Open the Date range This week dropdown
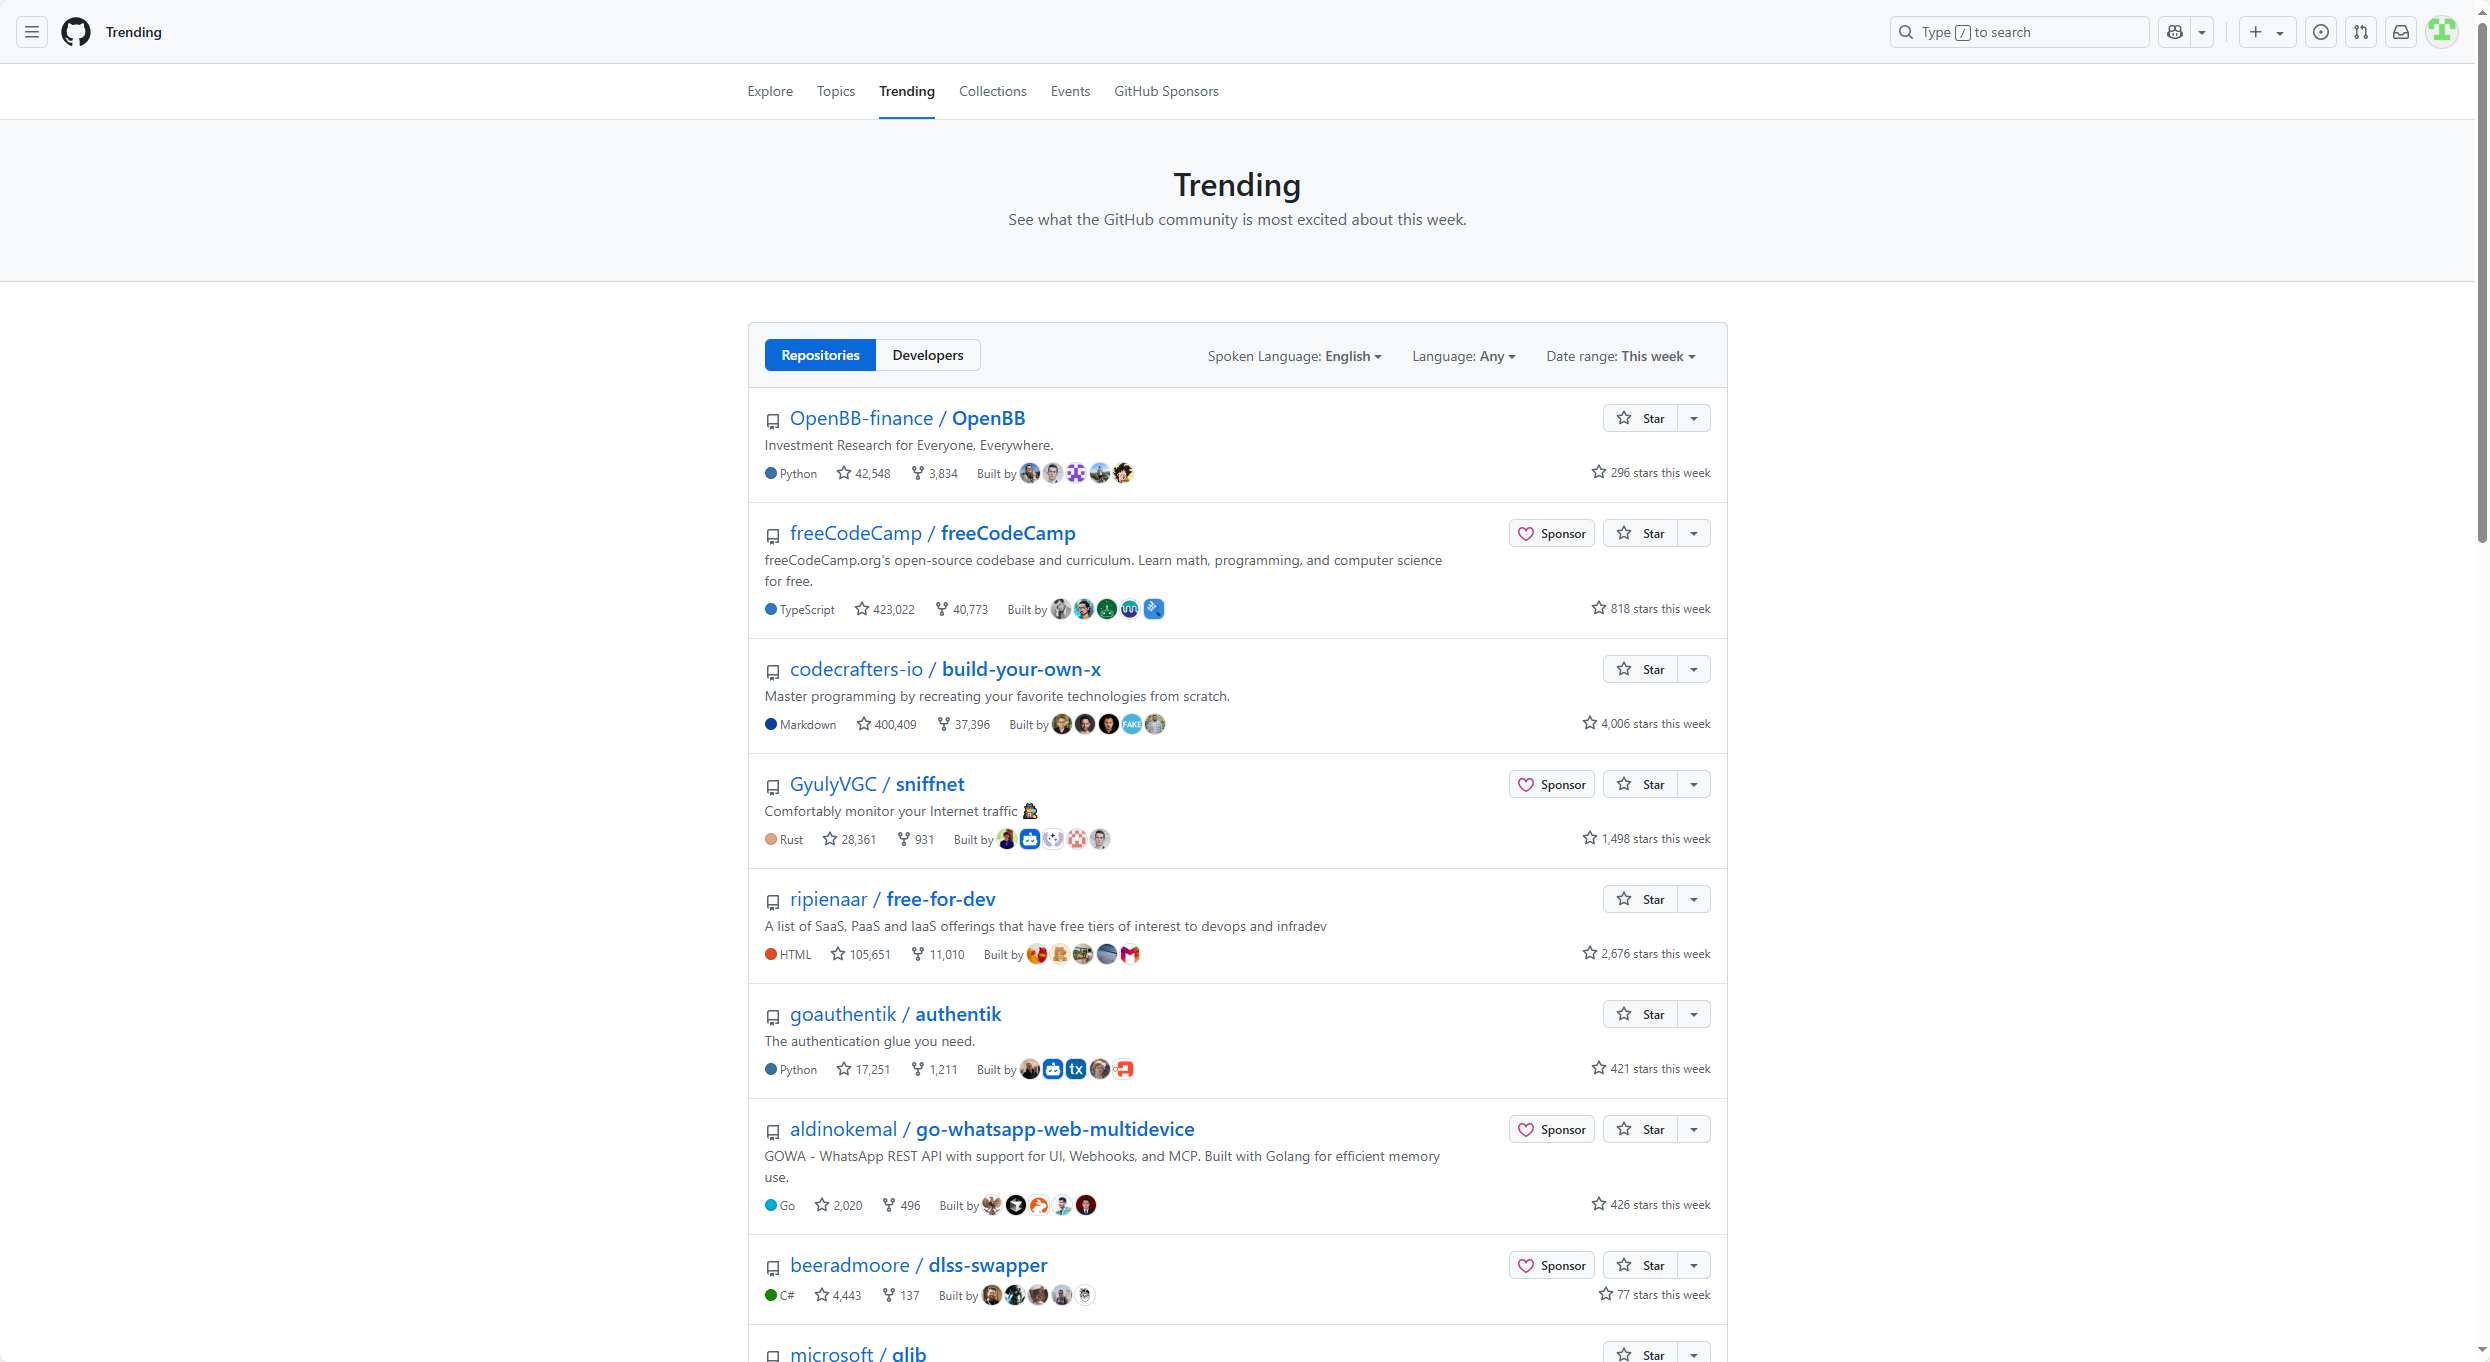This screenshot has width=2490, height=1362. click(1620, 356)
